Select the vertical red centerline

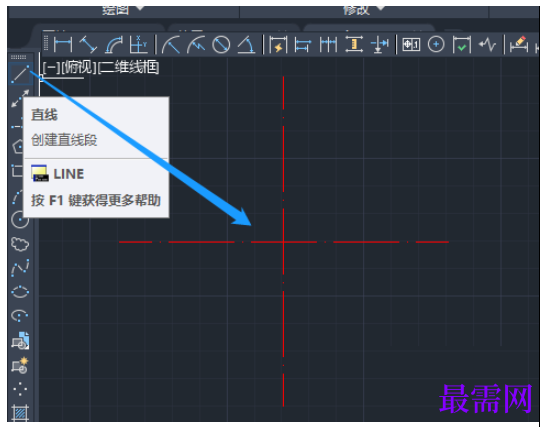[283, 241]
